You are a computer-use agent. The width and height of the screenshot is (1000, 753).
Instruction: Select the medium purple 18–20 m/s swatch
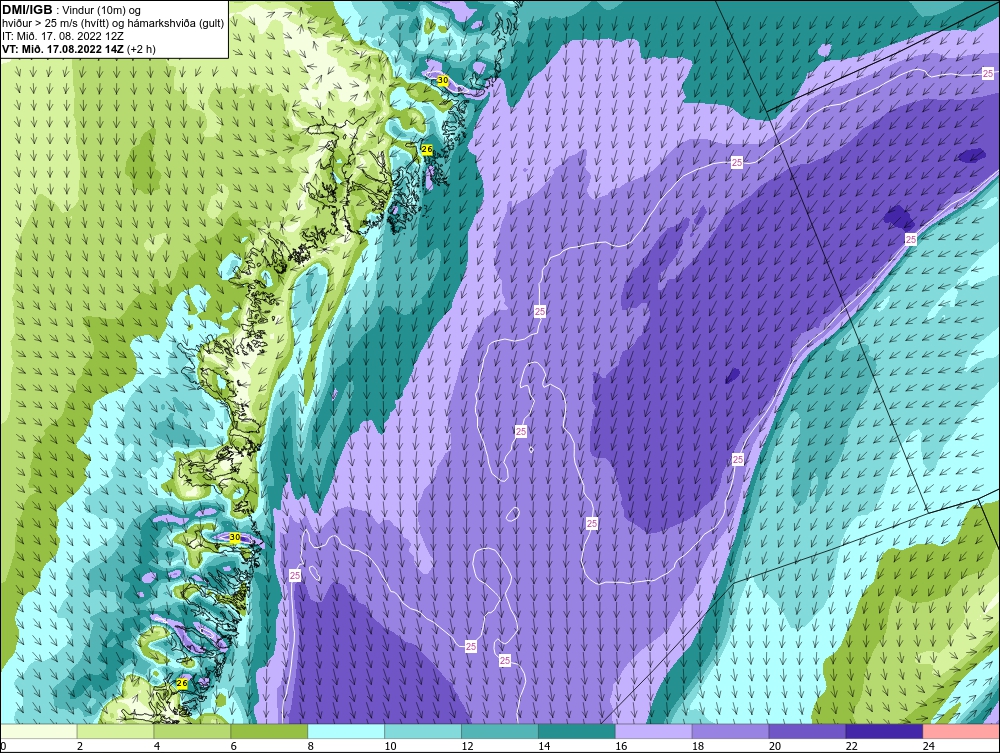(x=730, y=731)
